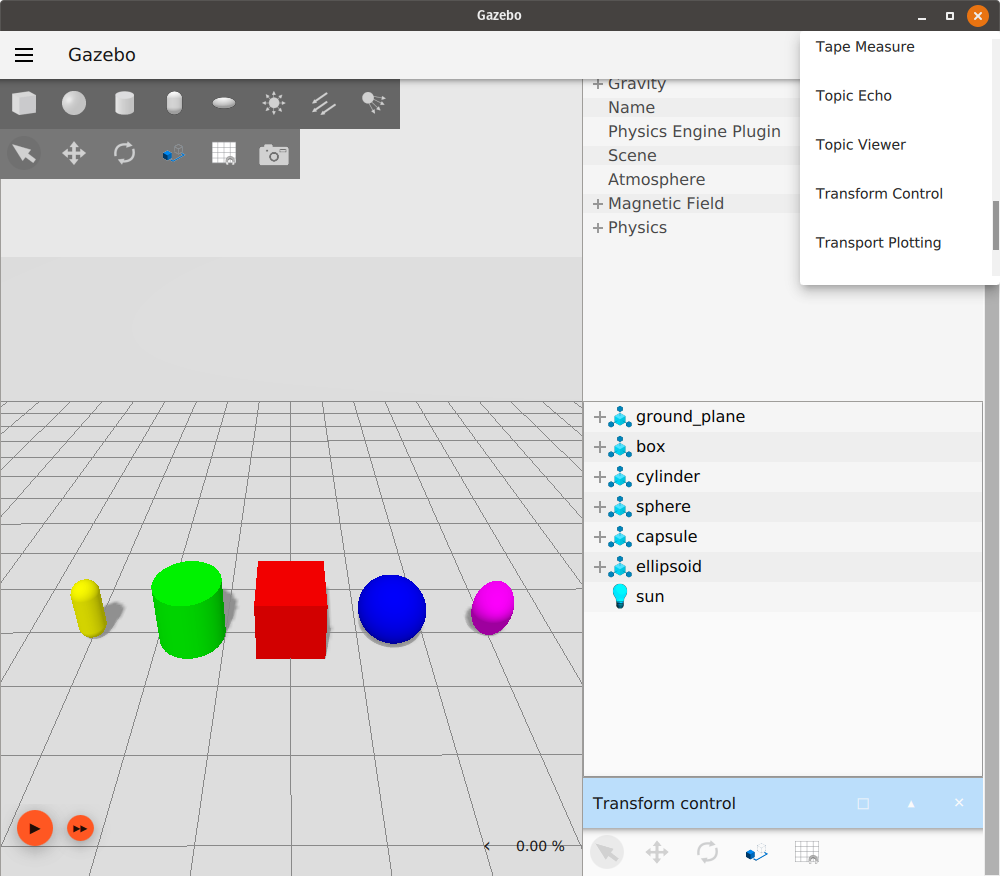Viewport: 1000px width, 876px height.
Task: Expand the box entity in the entity tree
Action: click(598, 447)
